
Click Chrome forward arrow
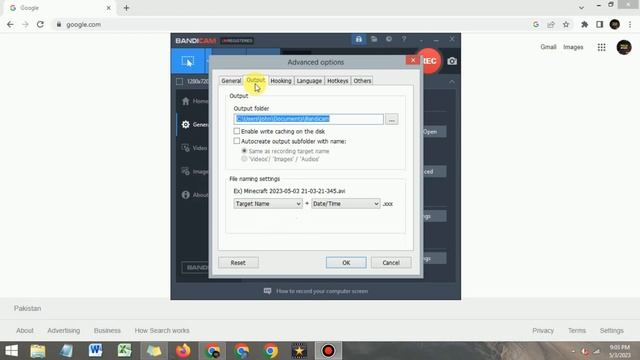pos(25,24)
